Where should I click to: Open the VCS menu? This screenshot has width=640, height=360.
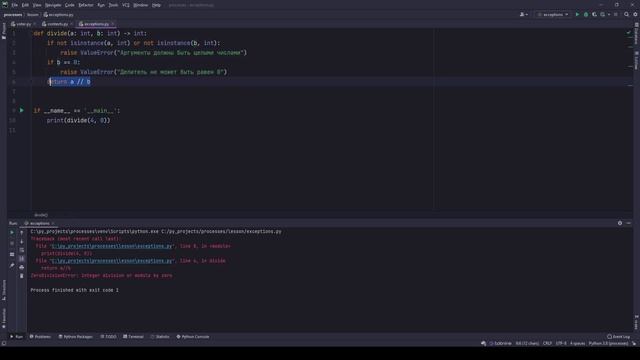[126, 5]
